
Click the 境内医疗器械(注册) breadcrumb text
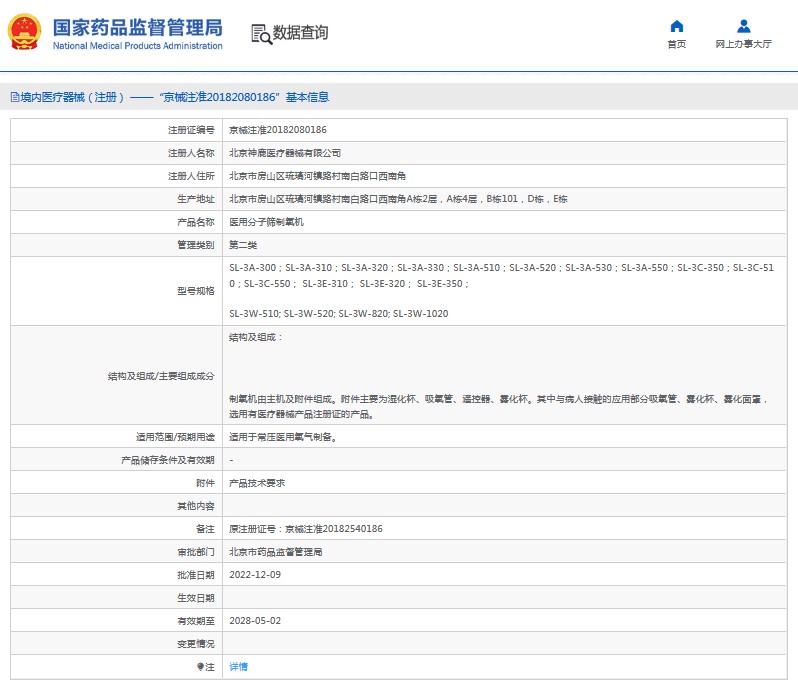click(x=73, y=97)
